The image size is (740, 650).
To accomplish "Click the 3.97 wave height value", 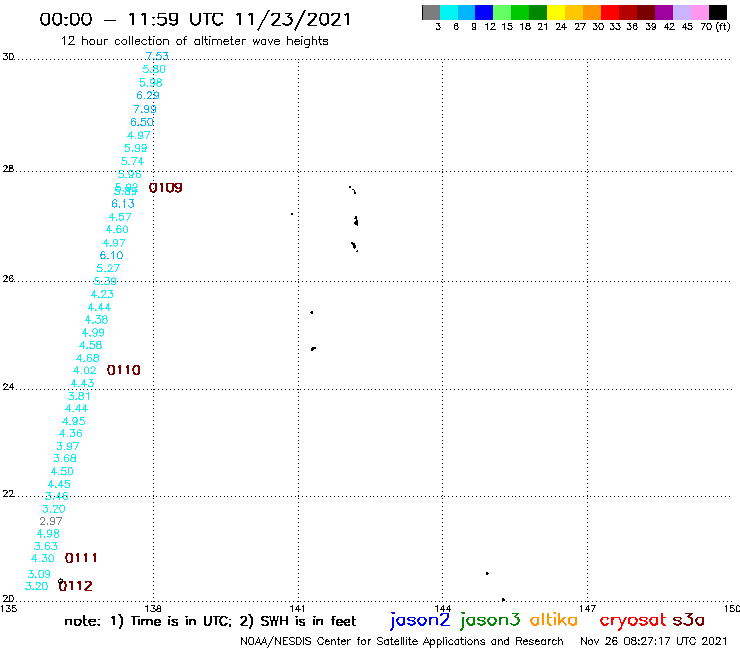I will [x=68, y=446].
